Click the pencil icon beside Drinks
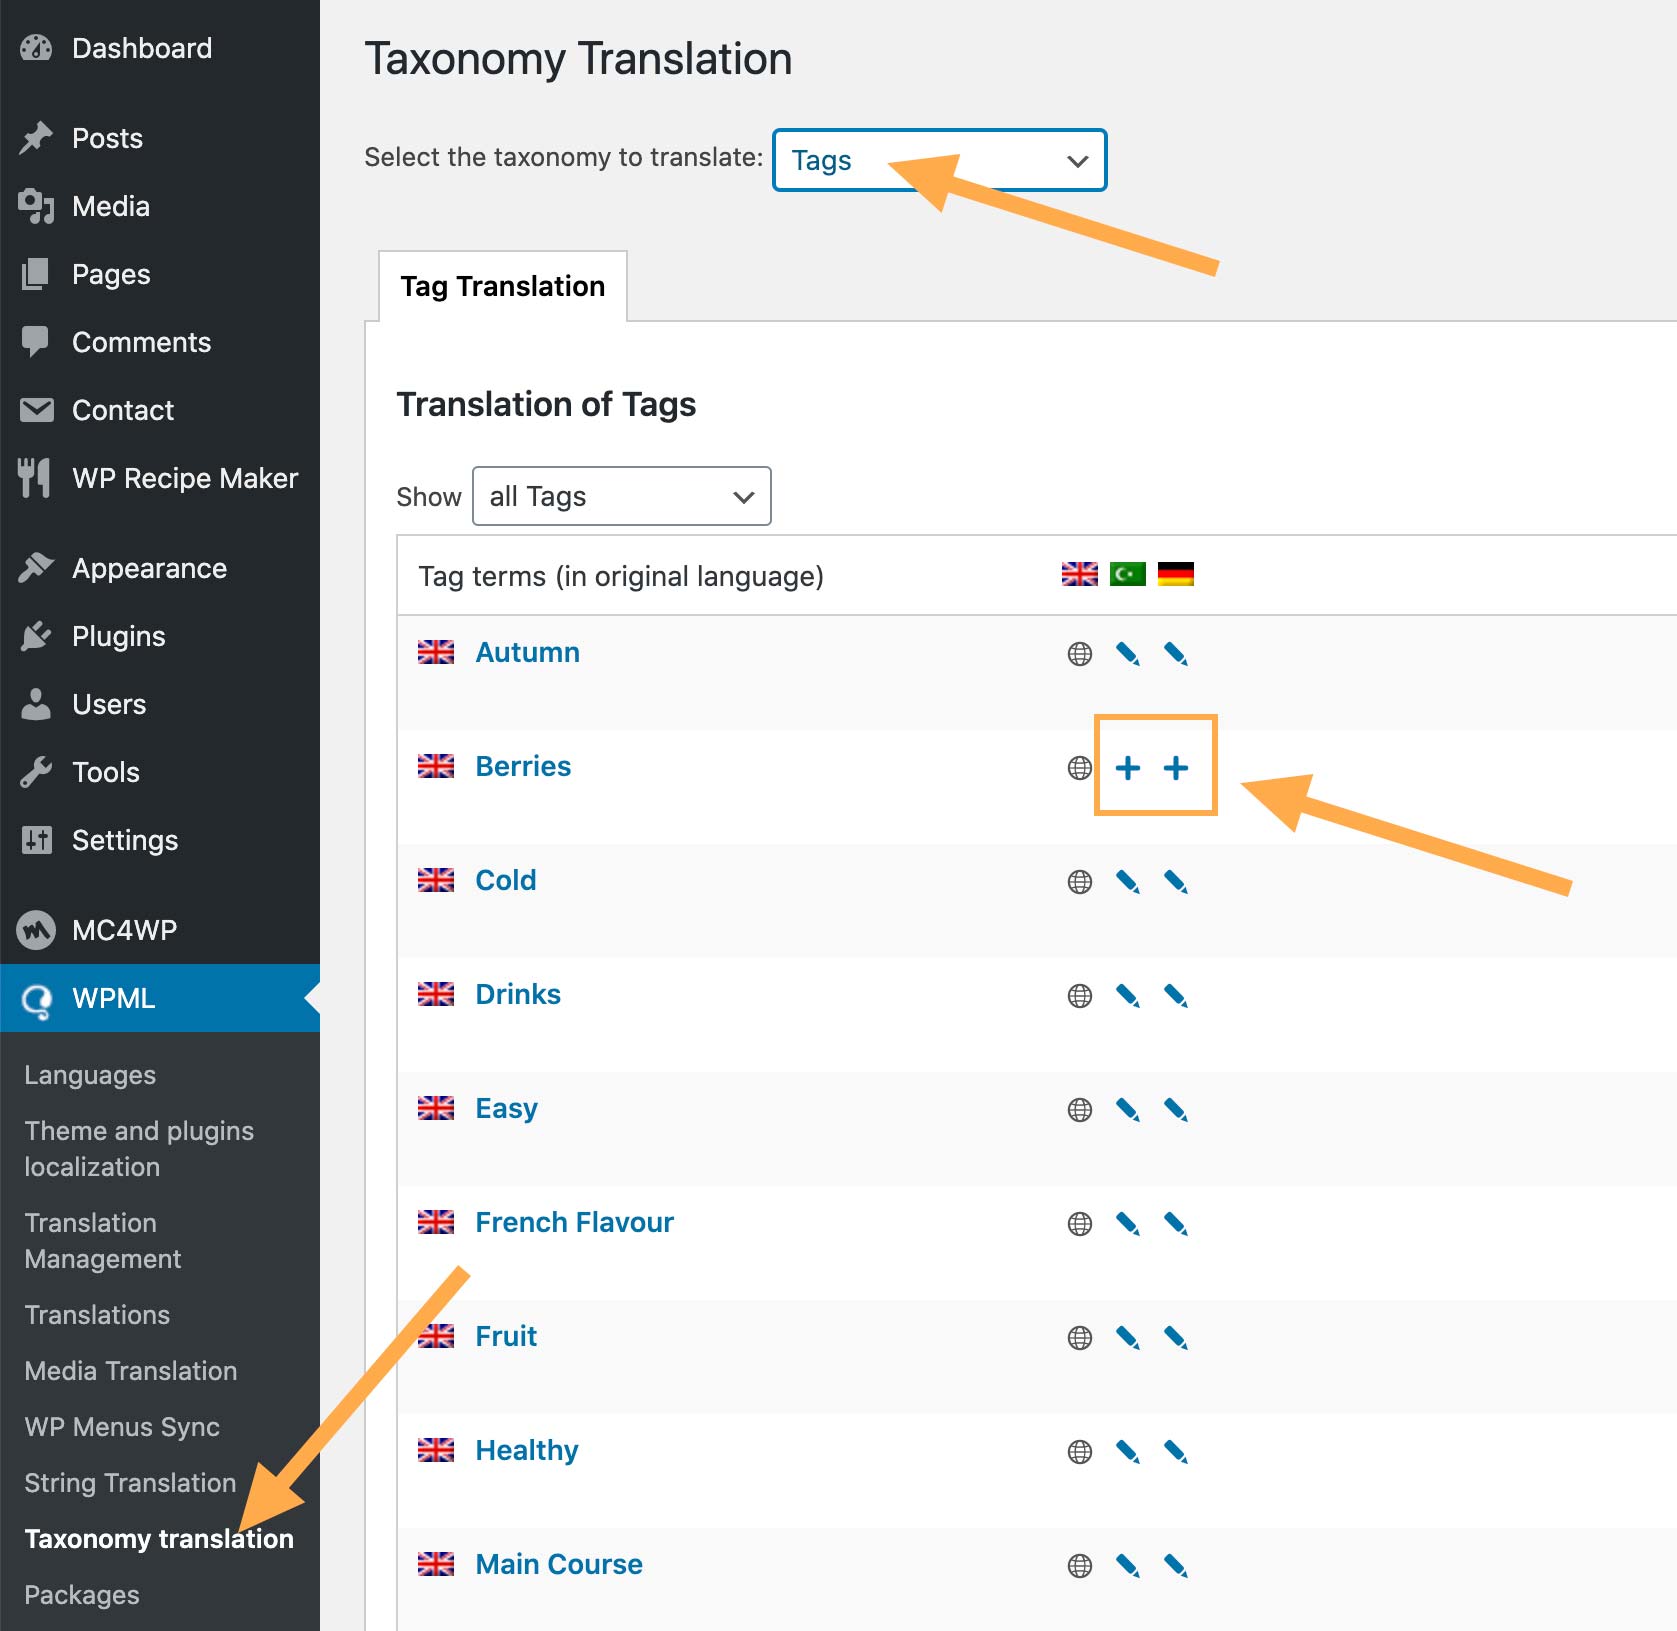The height and width of the screenshot is (1631, 1677). click(1128, 995)
